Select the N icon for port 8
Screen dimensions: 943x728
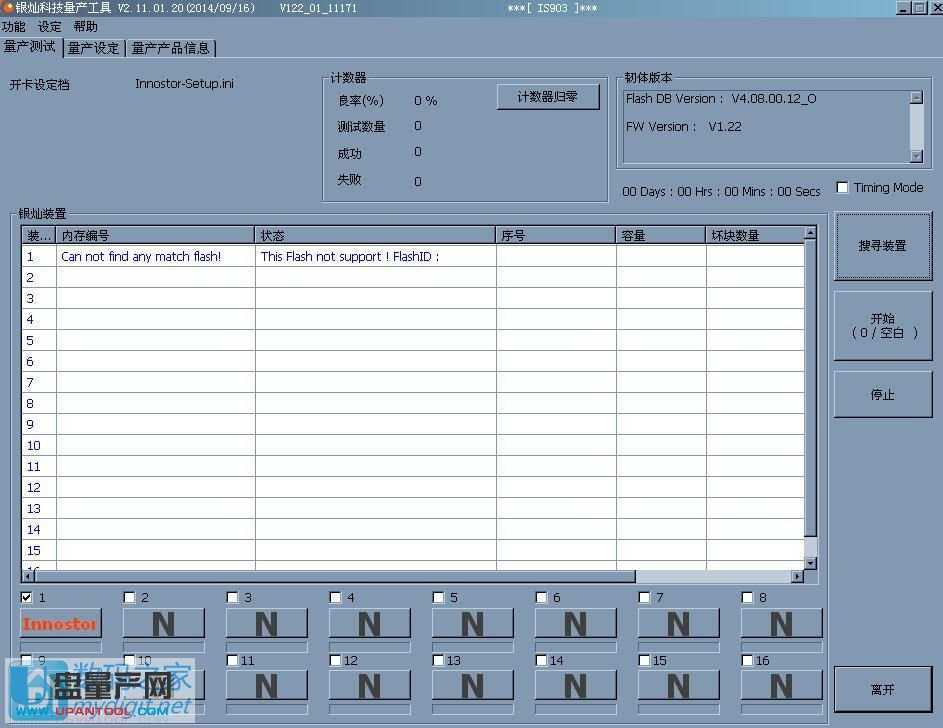780,622
